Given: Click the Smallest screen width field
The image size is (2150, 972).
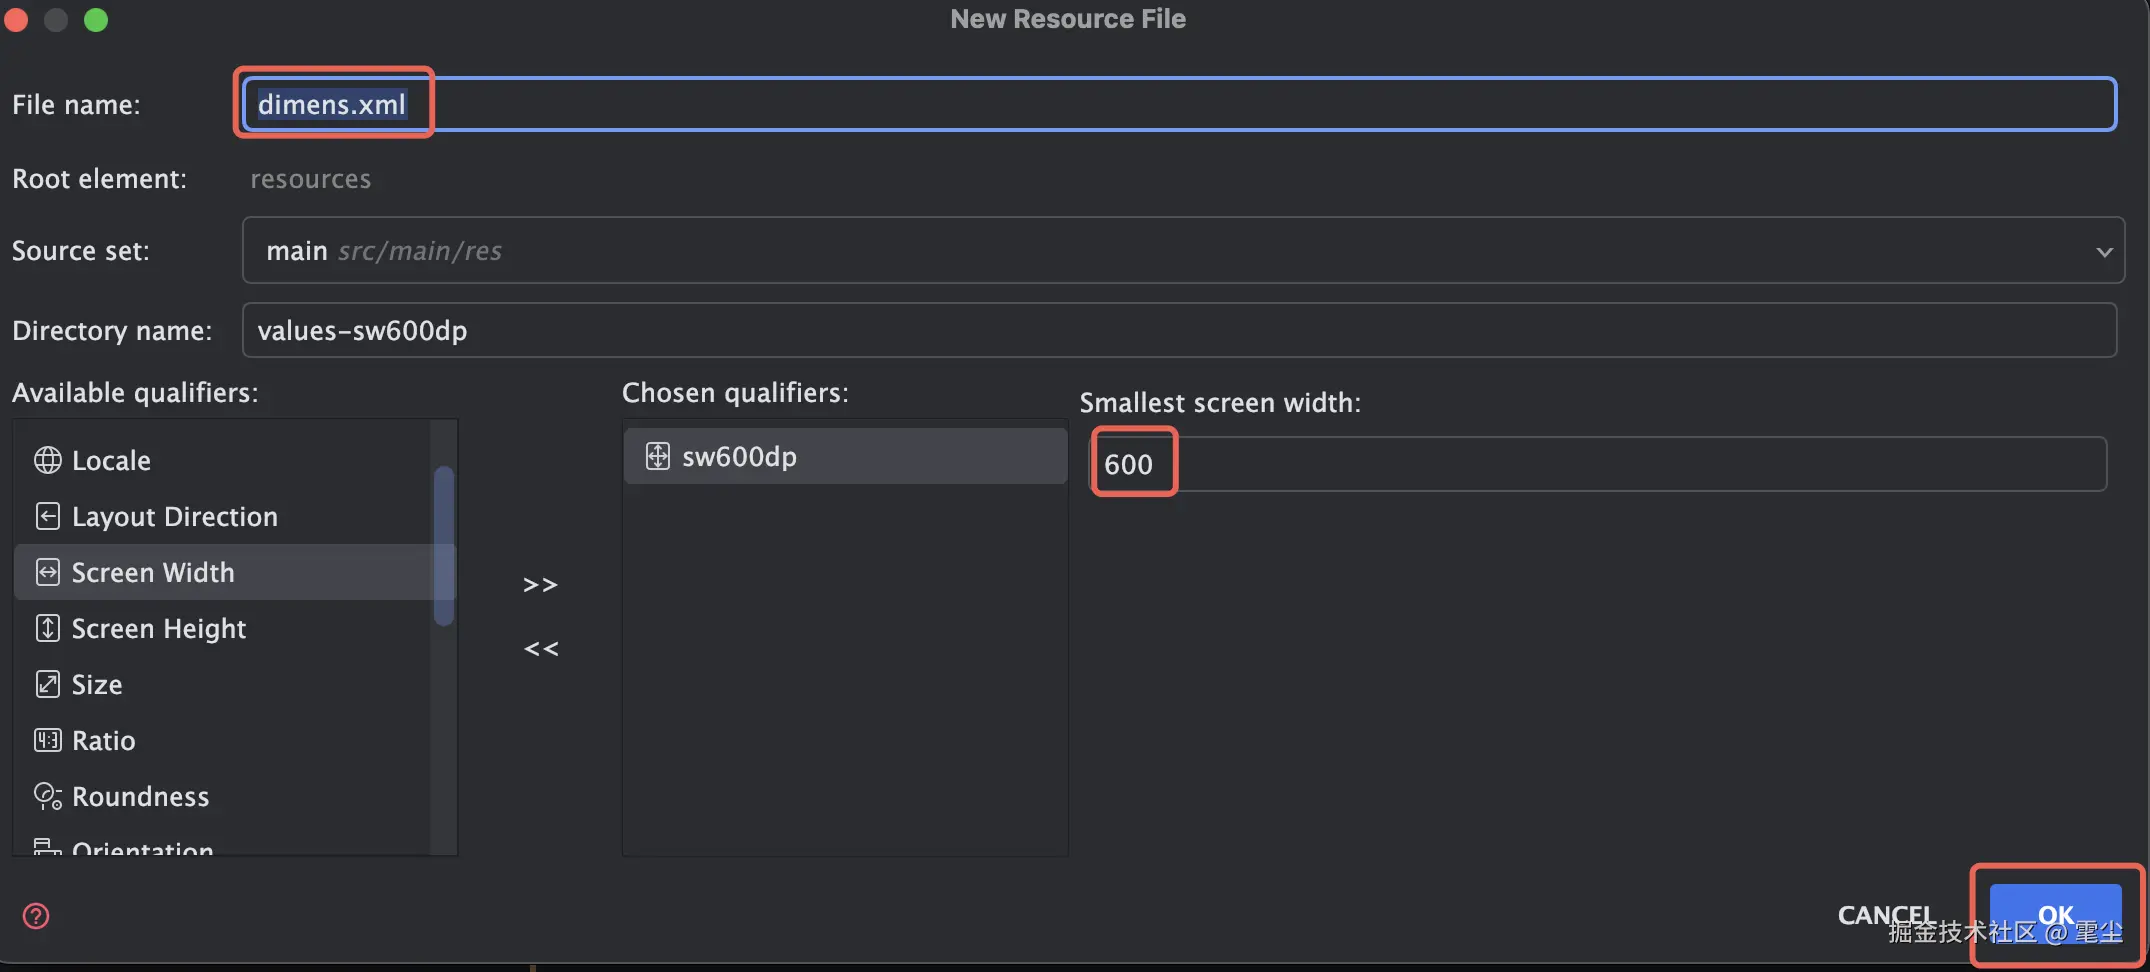Looking at the screenshot, I should 1600,464.
